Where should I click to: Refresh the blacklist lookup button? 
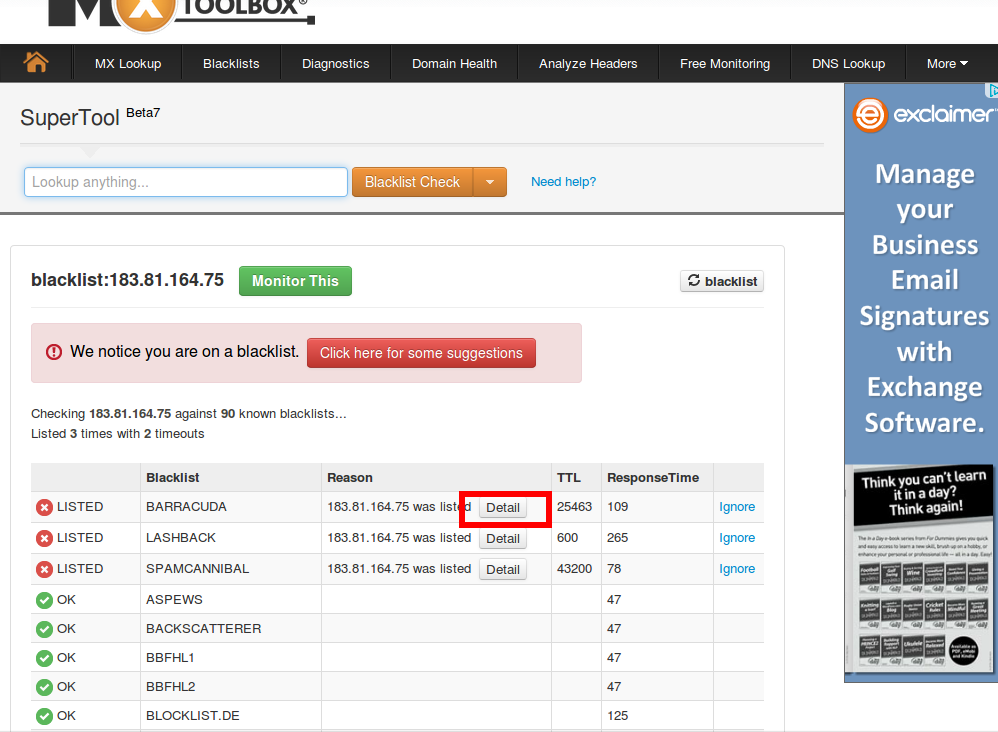pyautogui.click(x=722, y=281)
